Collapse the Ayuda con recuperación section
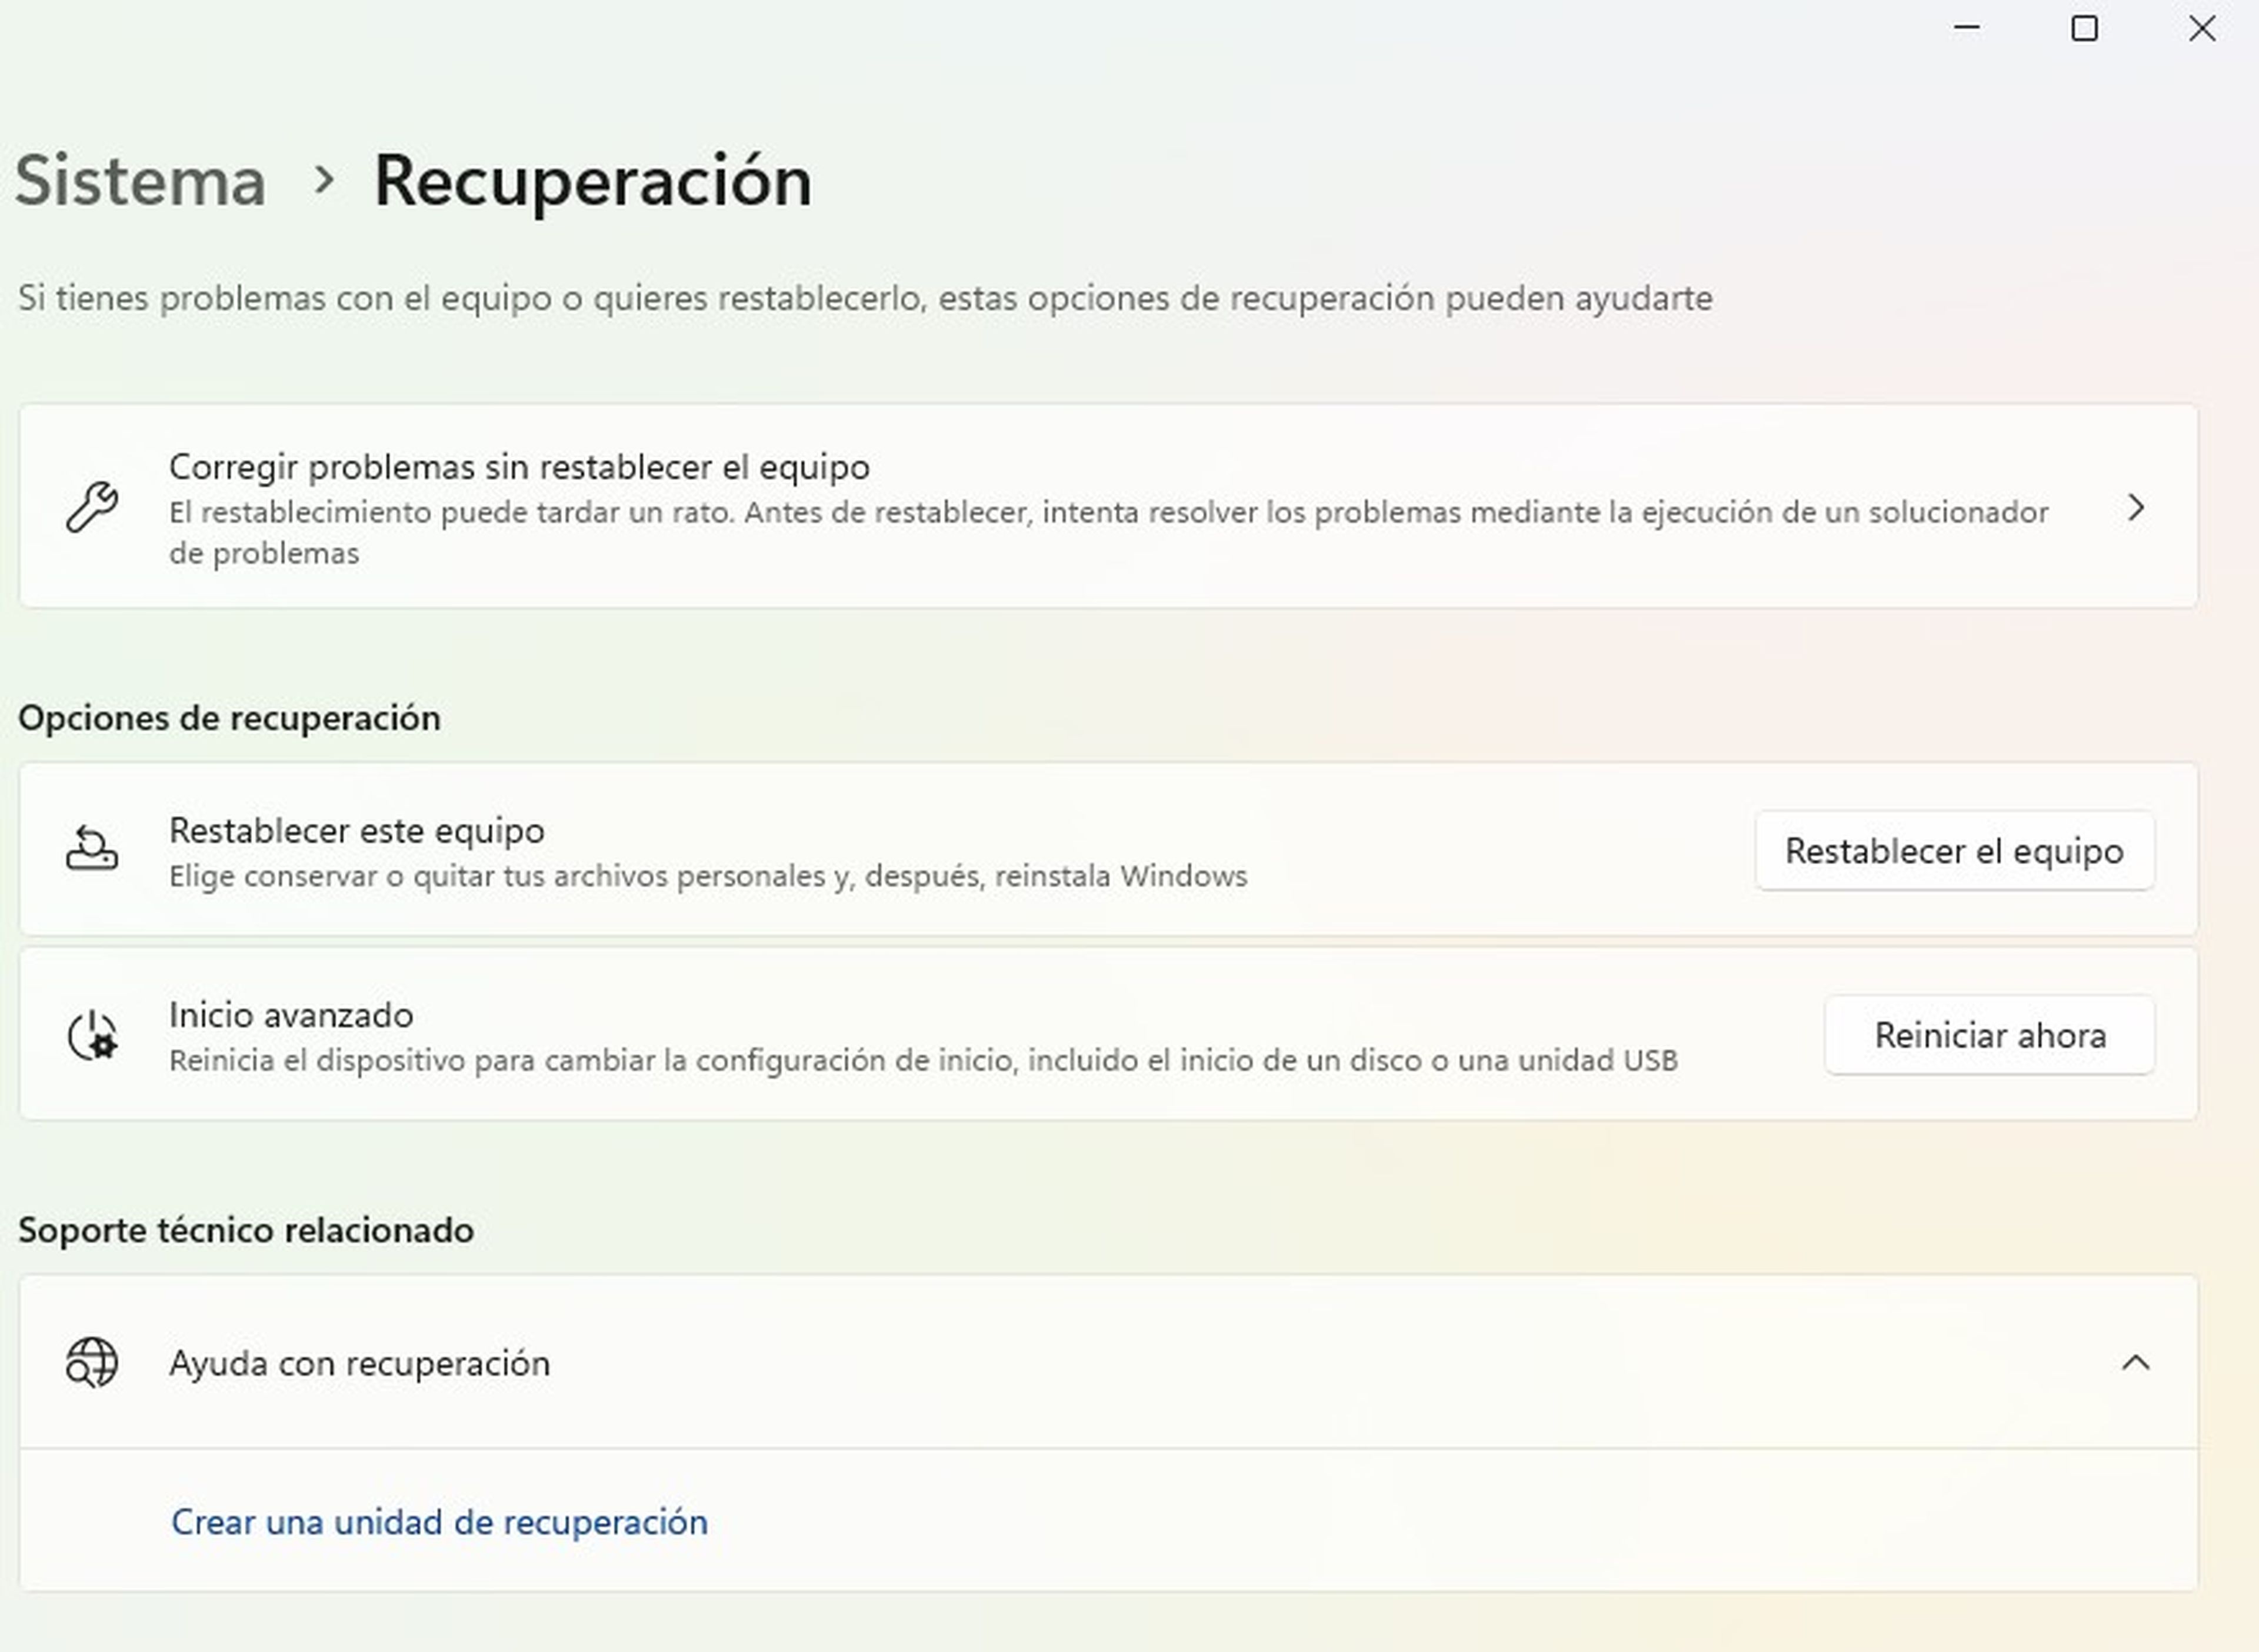 2136,1362
